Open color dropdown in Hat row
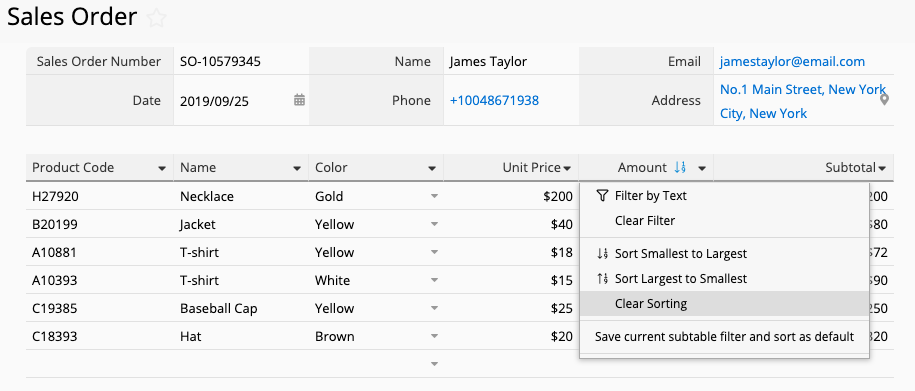Viewport: 915px width, 391px height. tap(434, 337)
